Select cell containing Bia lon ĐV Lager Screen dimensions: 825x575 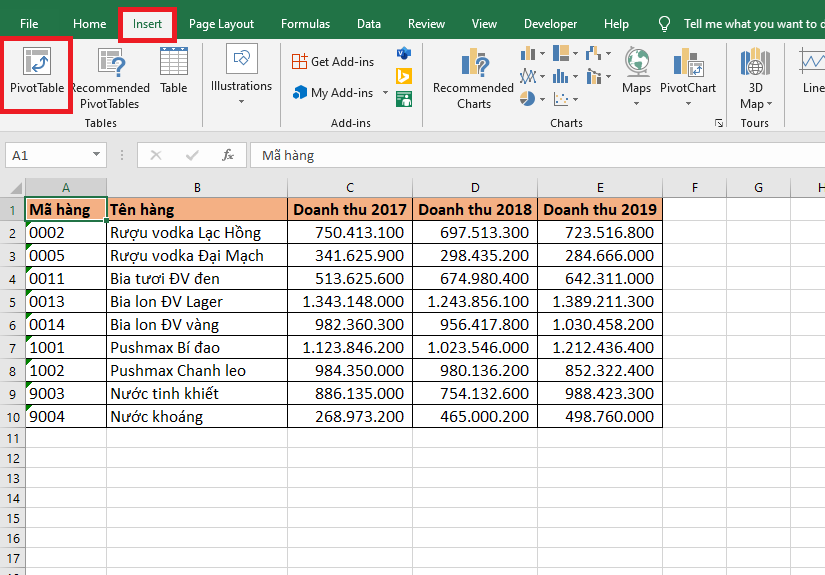point(197,301)
